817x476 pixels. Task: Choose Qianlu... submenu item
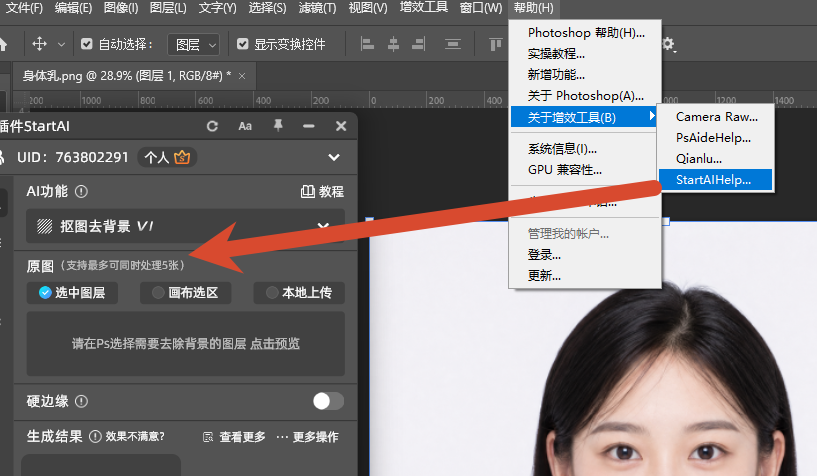(x=716, y=159)
